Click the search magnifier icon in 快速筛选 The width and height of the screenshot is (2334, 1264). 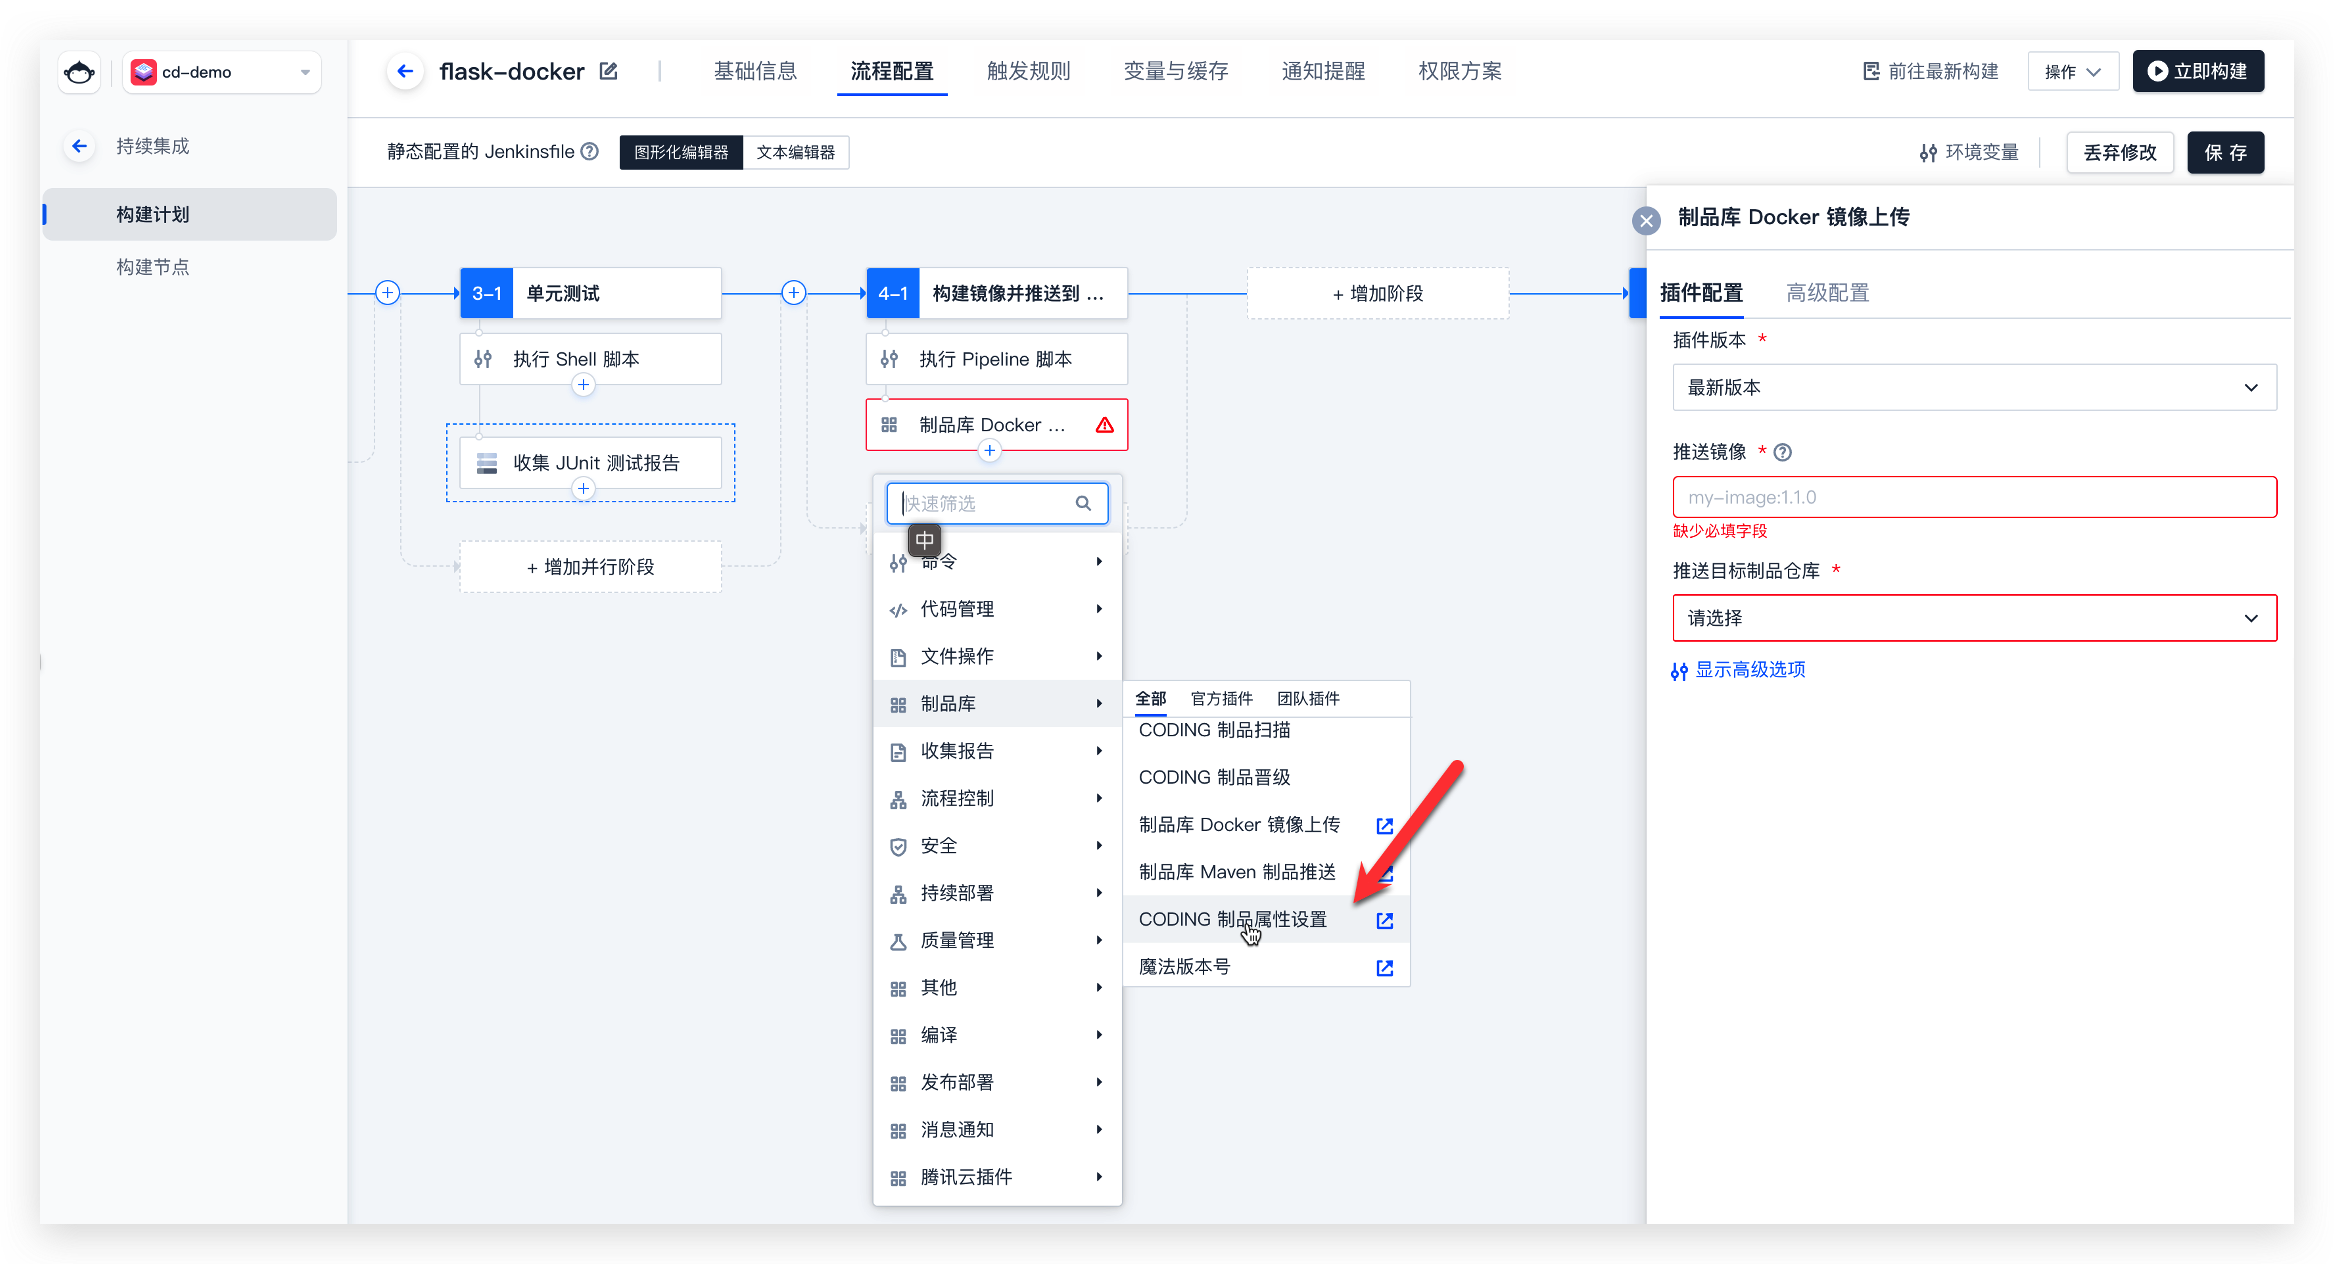point(1083,503)
